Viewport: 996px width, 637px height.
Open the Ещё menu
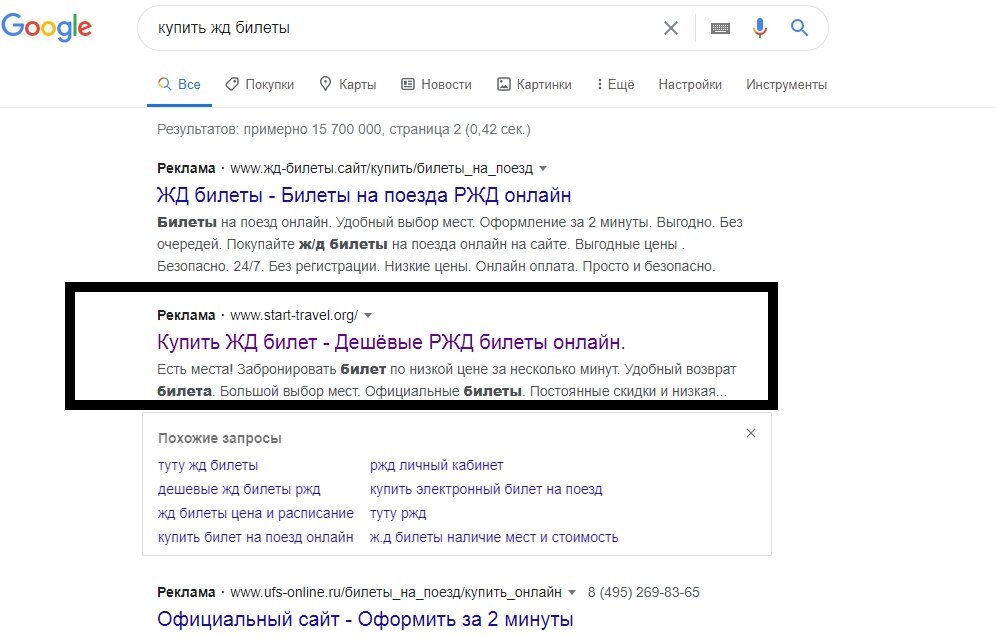click(x=616, y=84)
